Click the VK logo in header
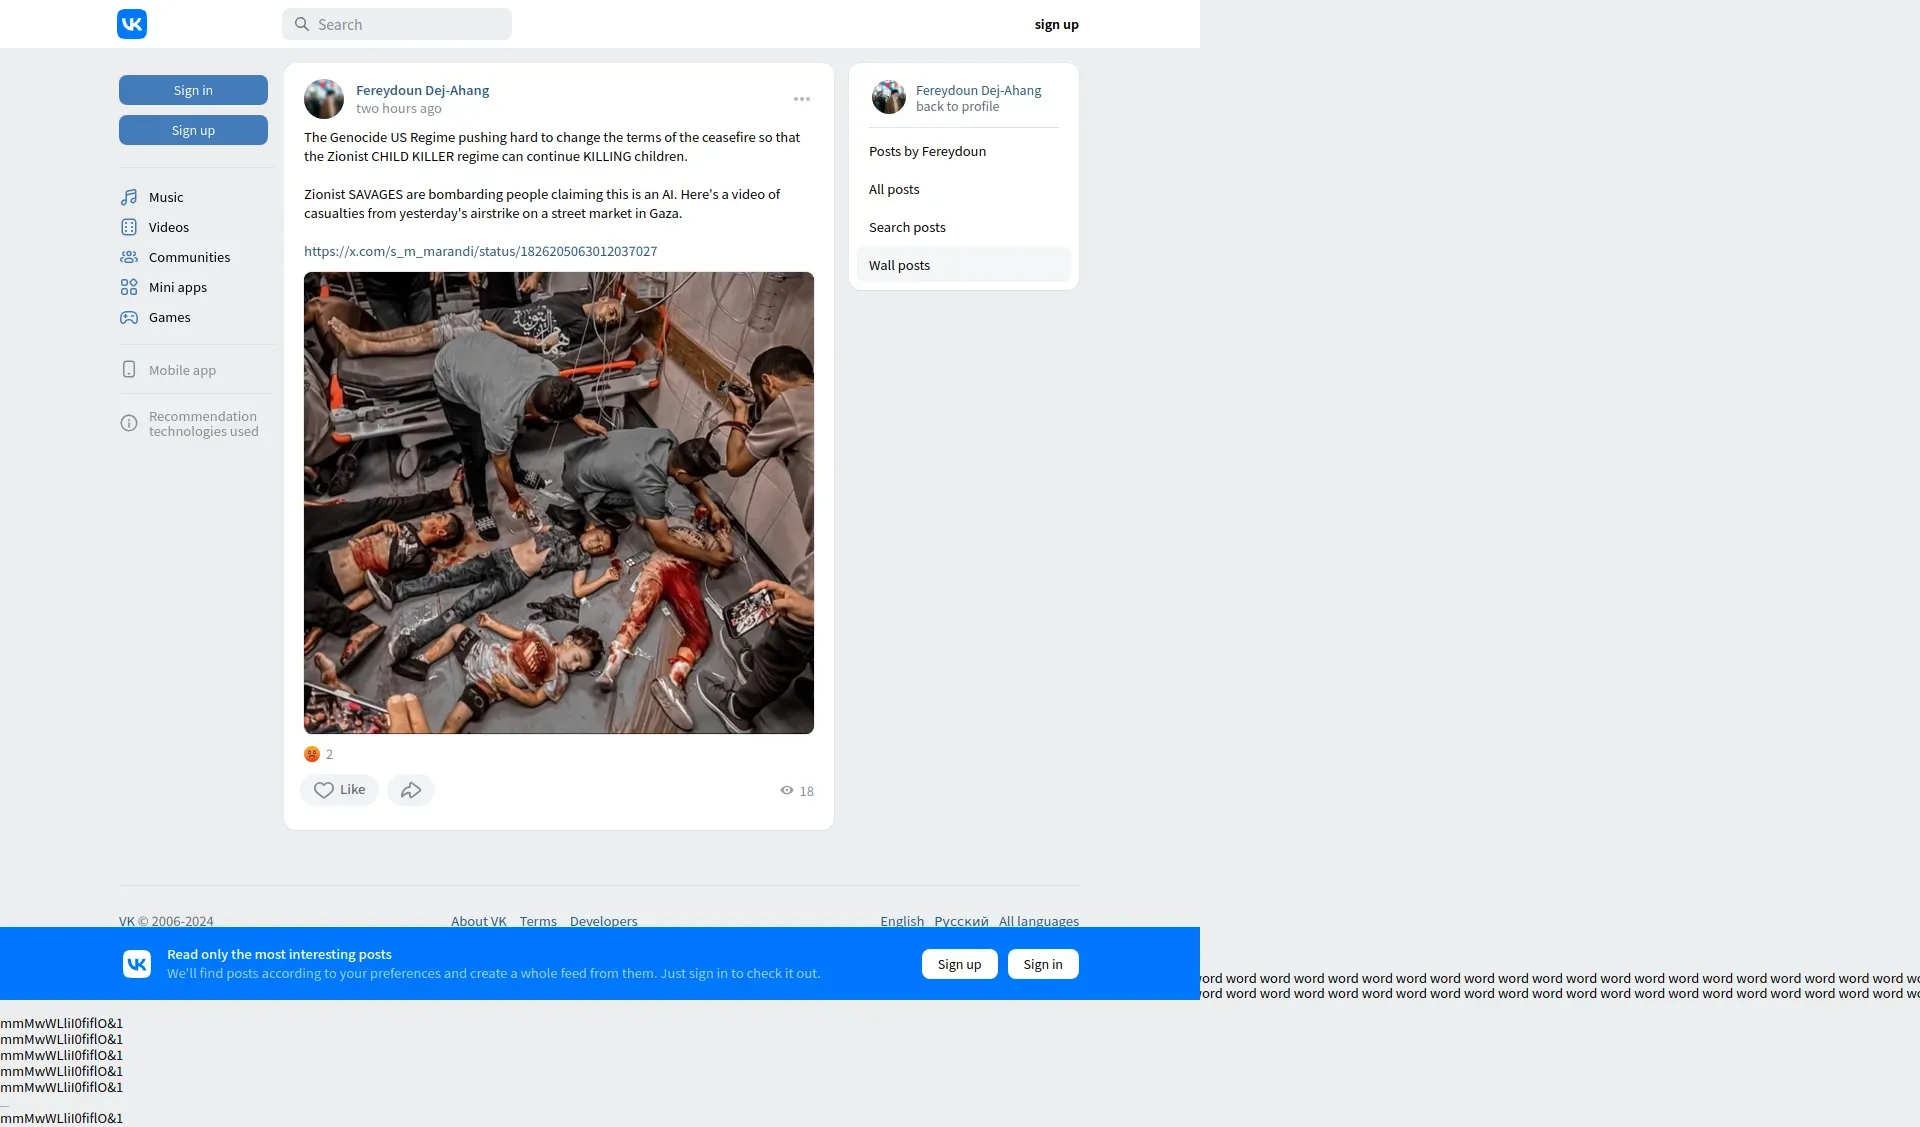Viewport: 1920px width, 1127px height. [132, 24]
